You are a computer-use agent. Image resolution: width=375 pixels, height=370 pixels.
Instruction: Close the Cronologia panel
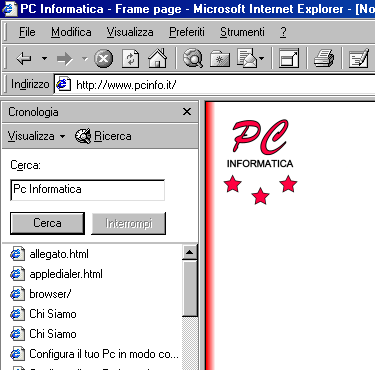(x=187, y=112)
